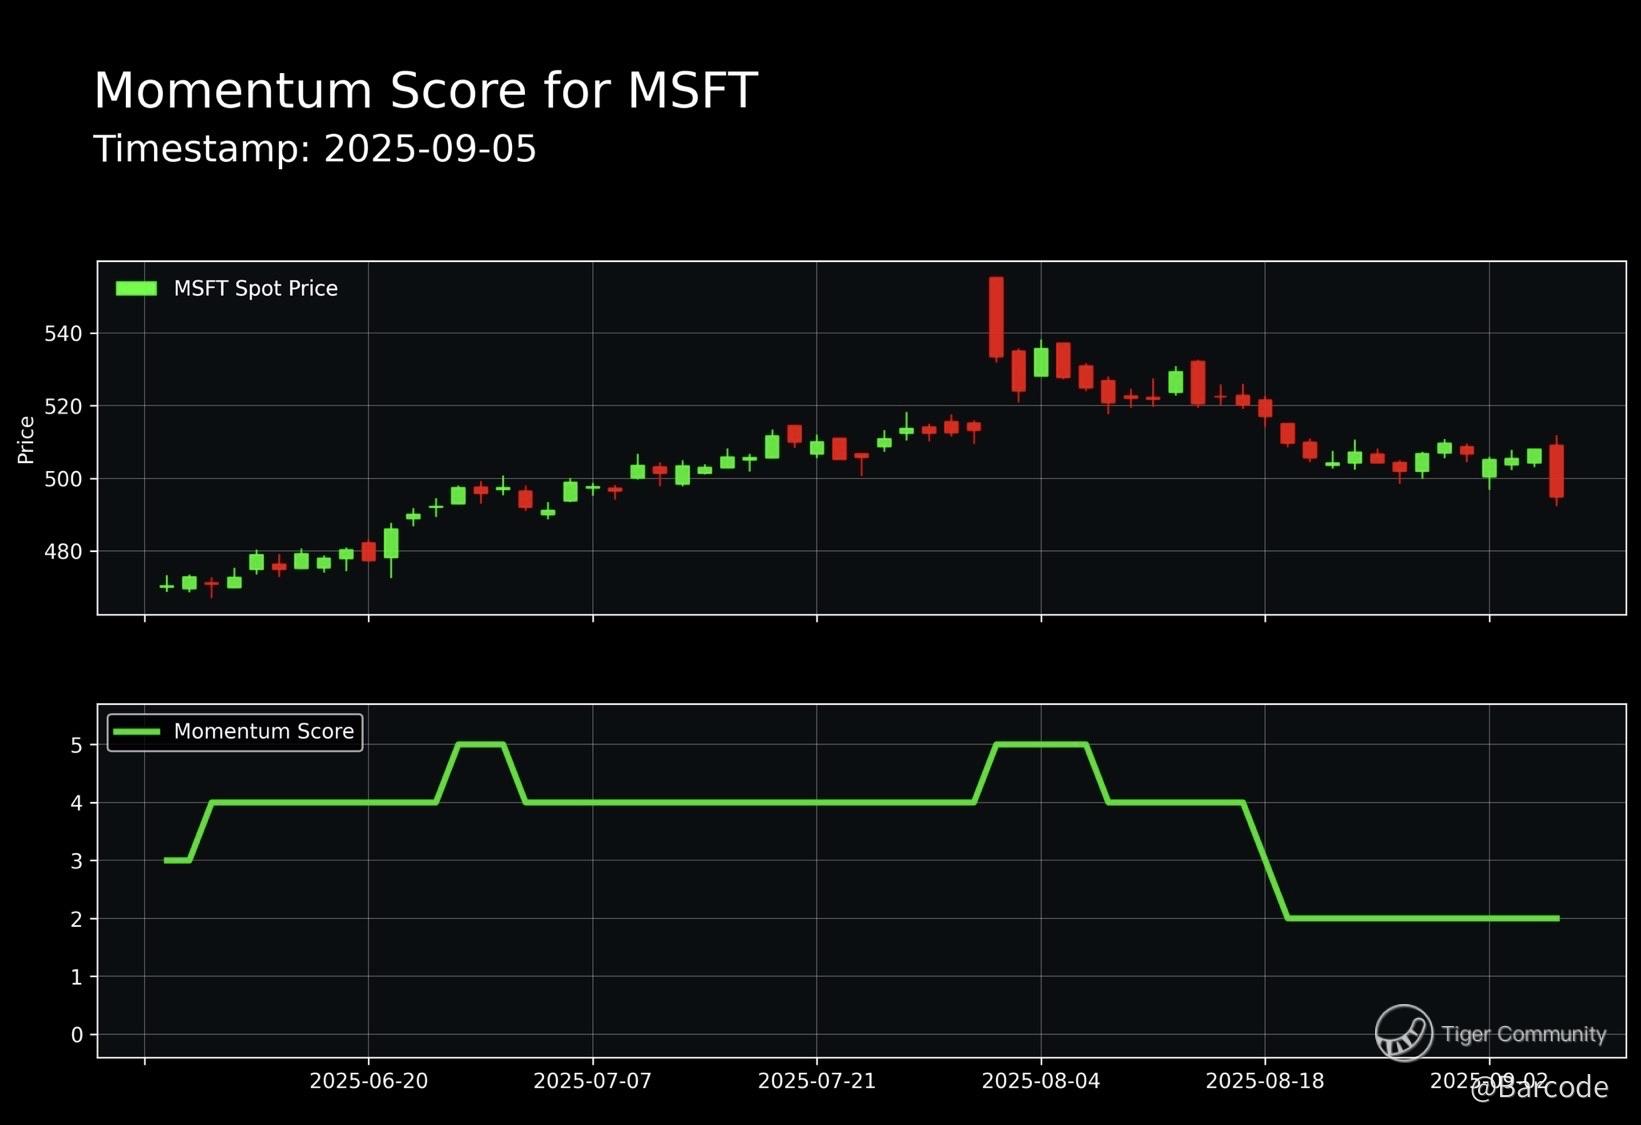Click the 2025-08-18 date axis label

click(x=1265, y=1082)
